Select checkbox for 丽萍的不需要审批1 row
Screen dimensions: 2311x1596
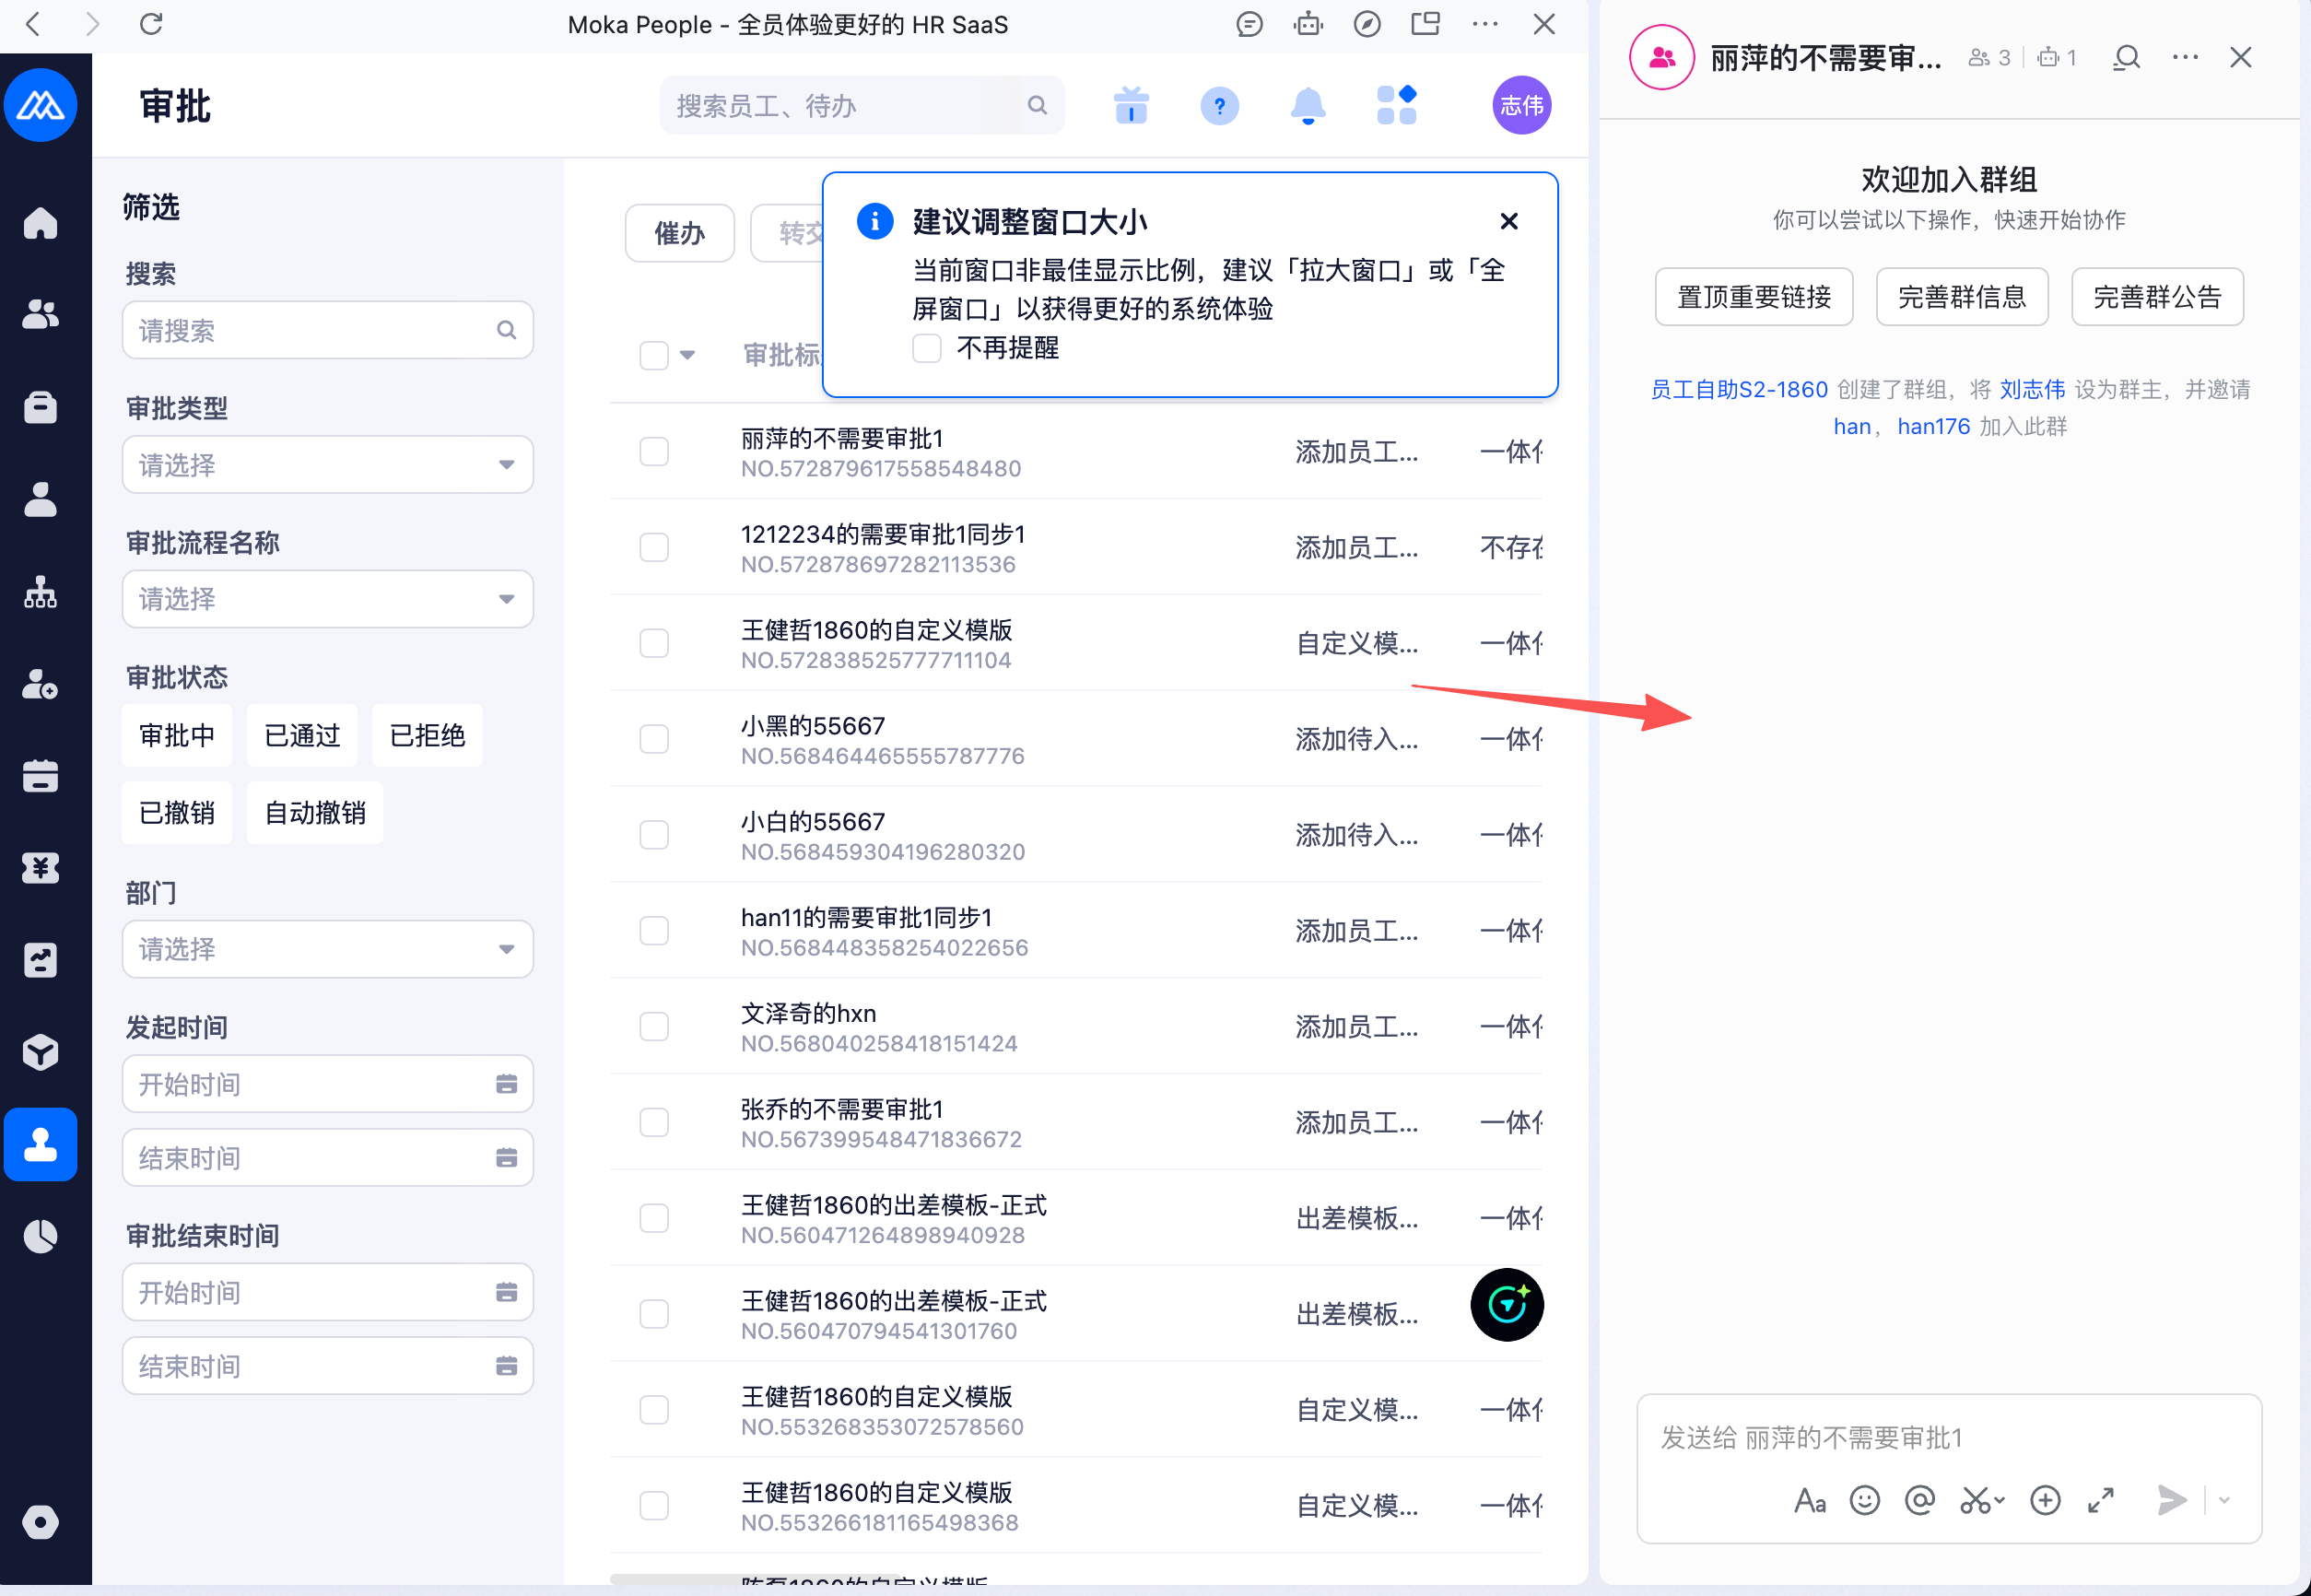coord(654,452)
